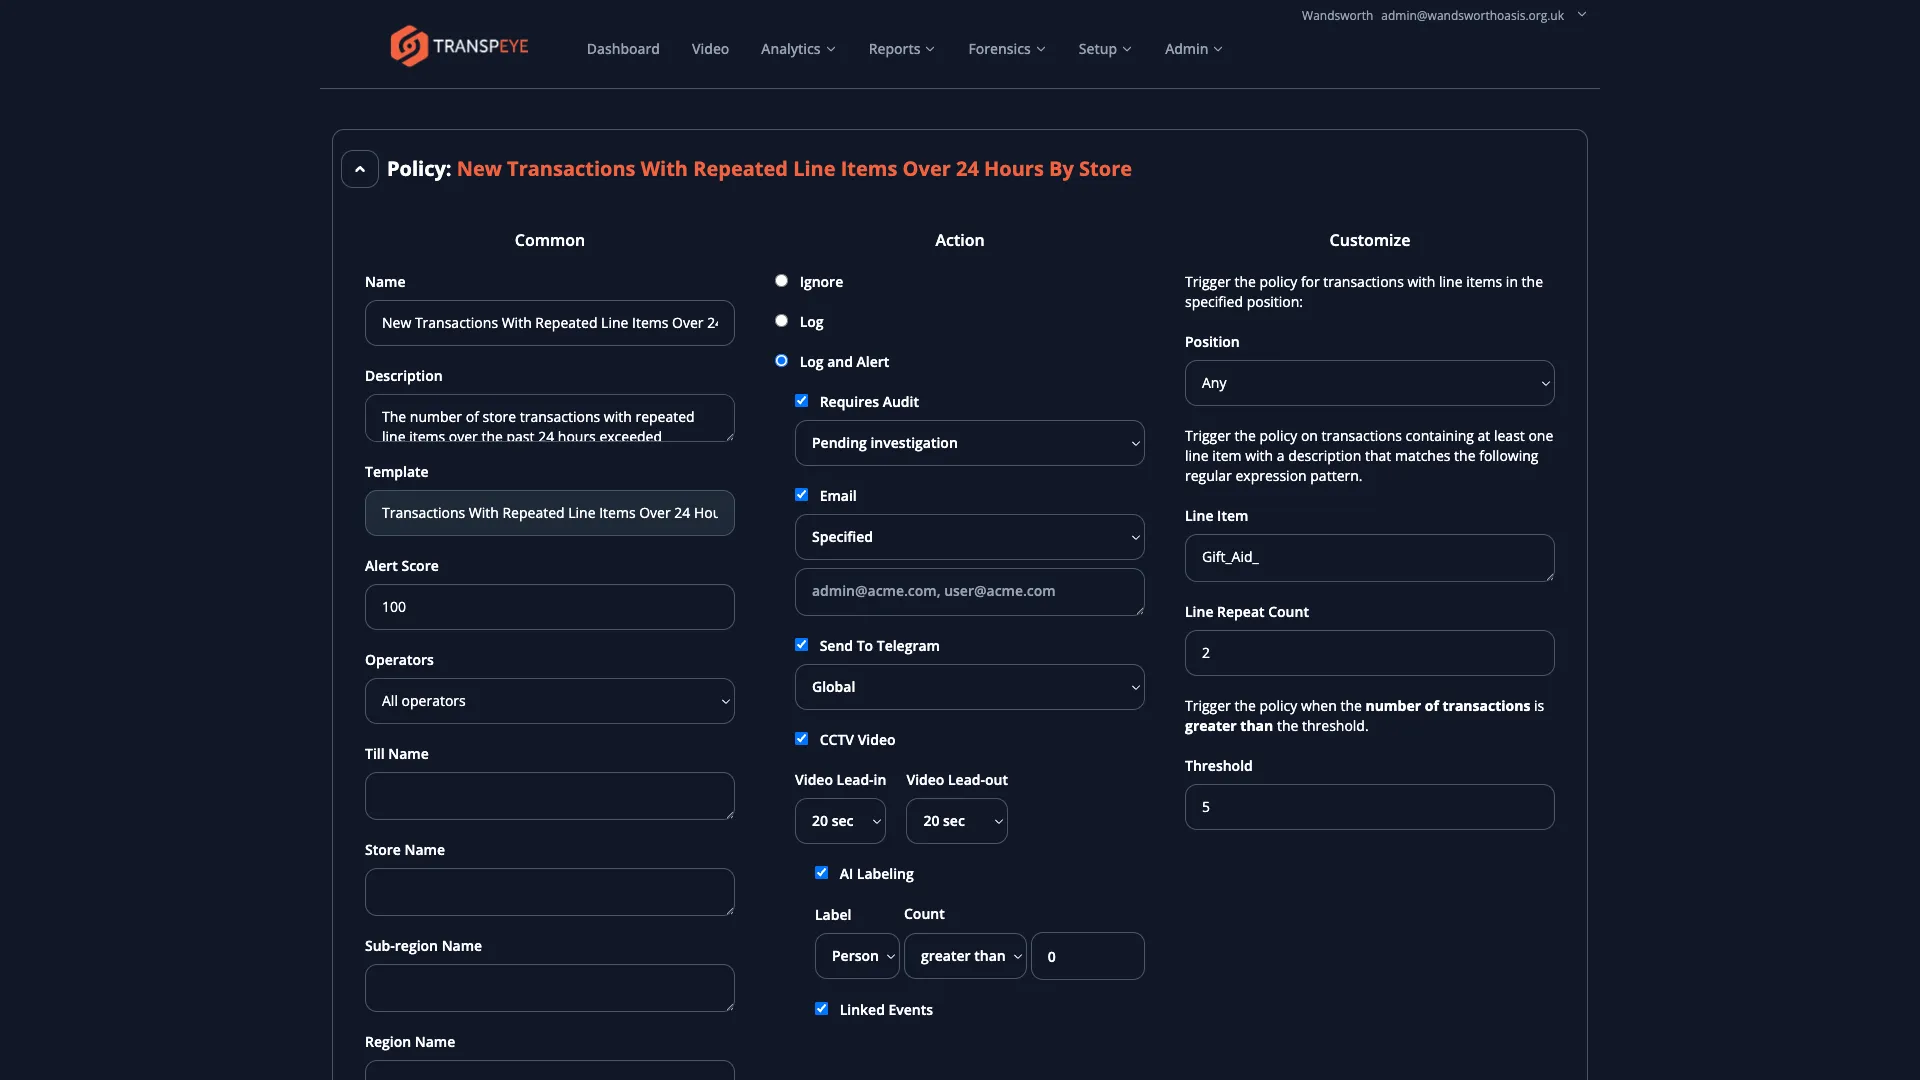Screen dimensions: 1920x1080
Task: Edit the Threshold value field
Action: (x=1369, y=806)
